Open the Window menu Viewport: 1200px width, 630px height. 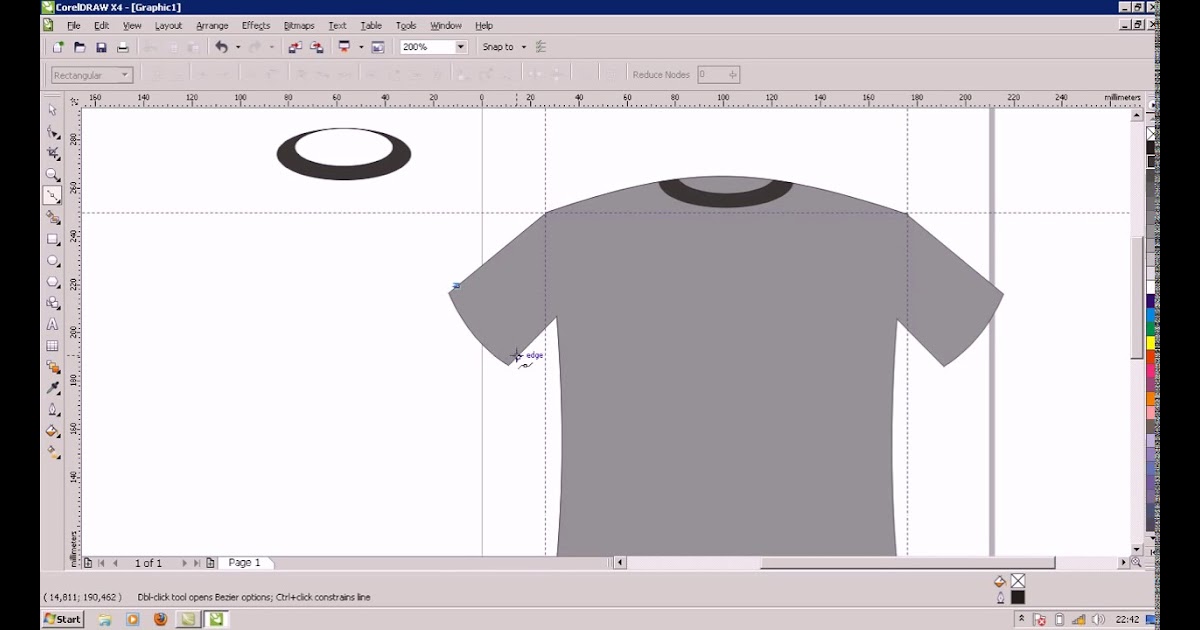[446, 25]
